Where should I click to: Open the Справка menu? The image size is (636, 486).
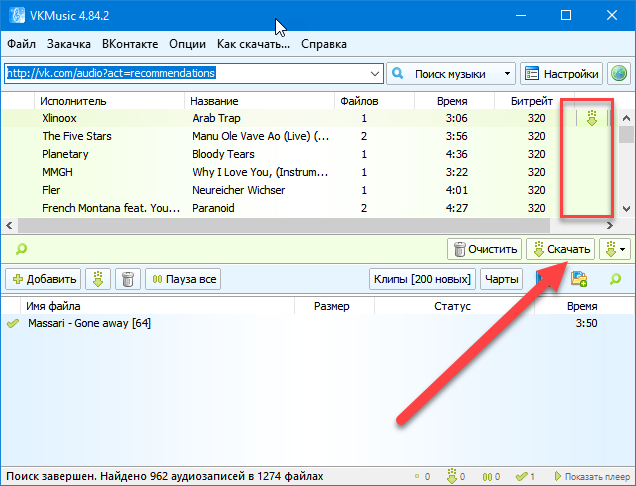[324, 44]
